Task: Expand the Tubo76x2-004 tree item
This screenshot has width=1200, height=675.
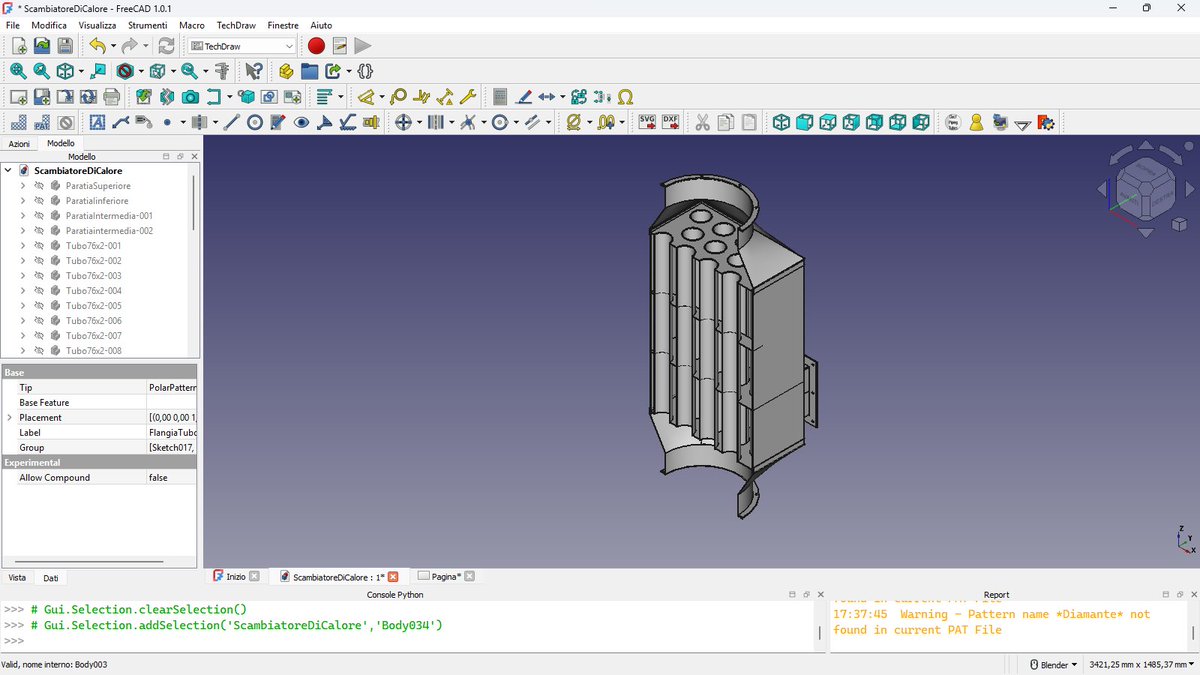Action: click(x=23, y=291)
